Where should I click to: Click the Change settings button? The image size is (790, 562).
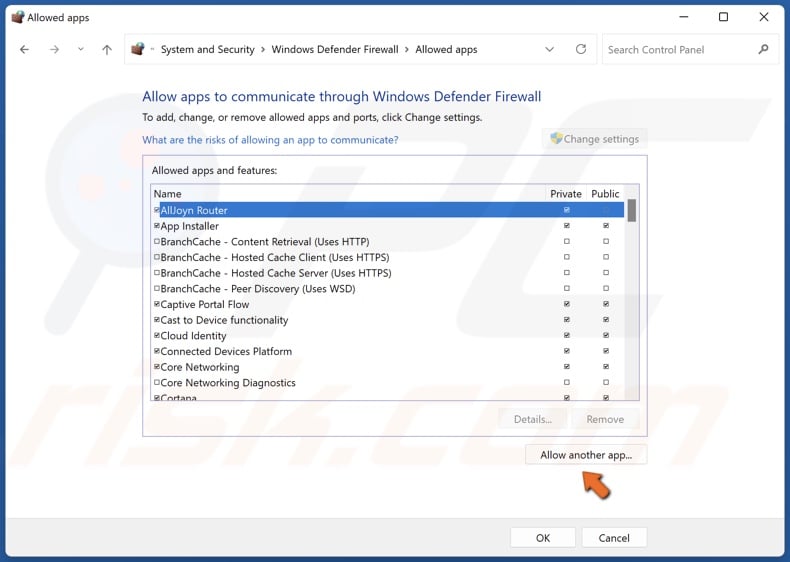coord(595,139)
